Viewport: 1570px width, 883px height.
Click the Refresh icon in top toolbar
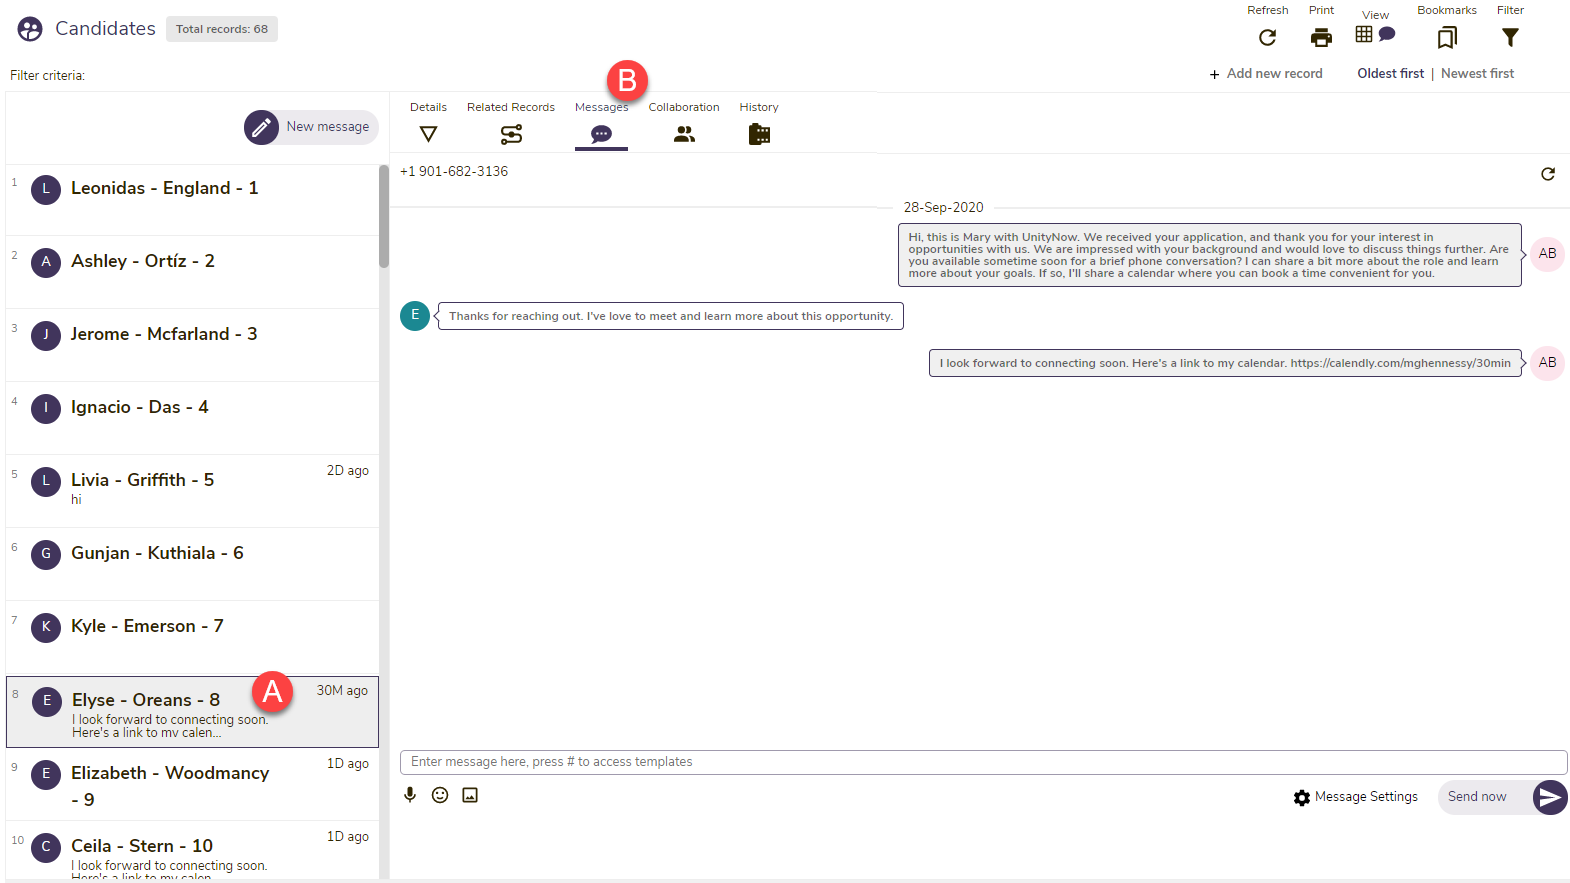pos(1267,38)
